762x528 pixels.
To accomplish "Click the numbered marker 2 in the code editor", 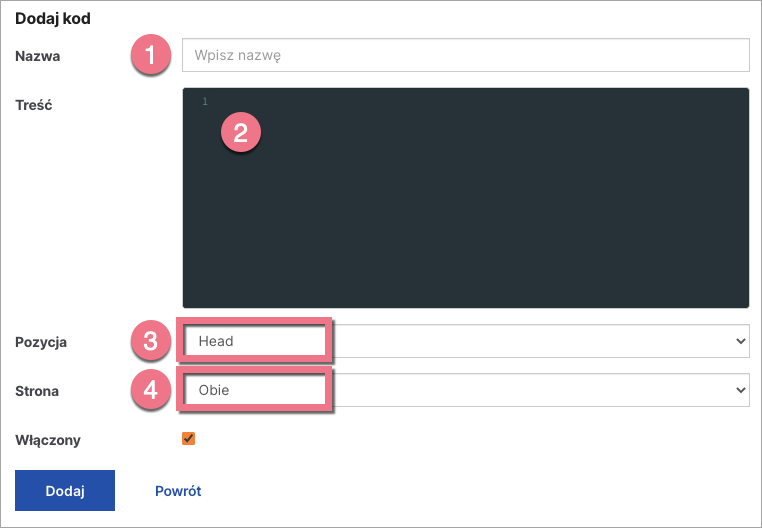I will 240,133.
